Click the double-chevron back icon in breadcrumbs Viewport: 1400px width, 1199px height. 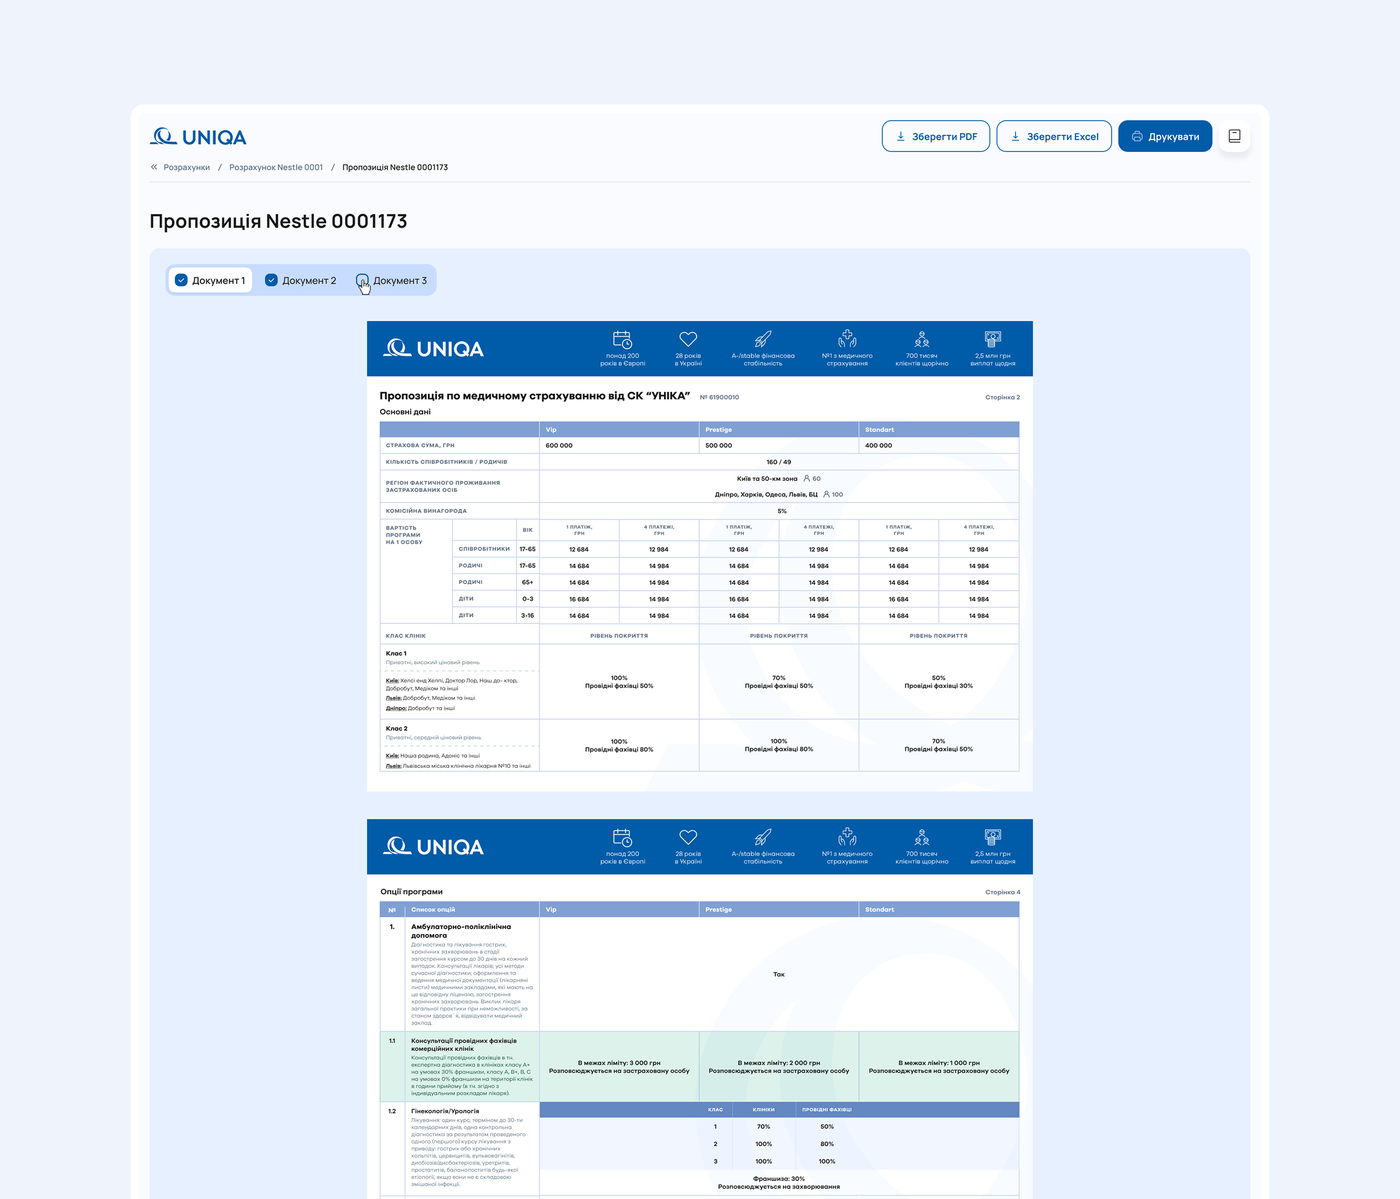click(x=154, y=167)
